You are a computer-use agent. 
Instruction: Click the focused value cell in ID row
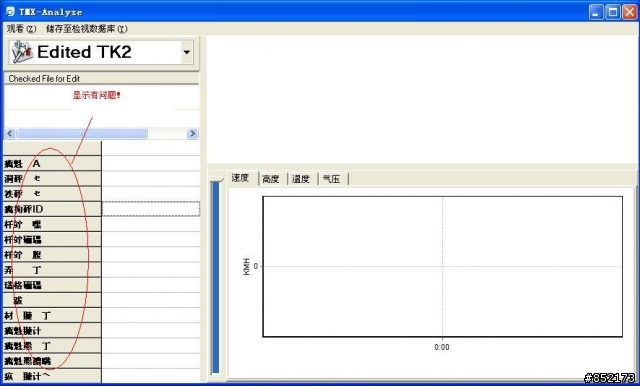[151, 209]
